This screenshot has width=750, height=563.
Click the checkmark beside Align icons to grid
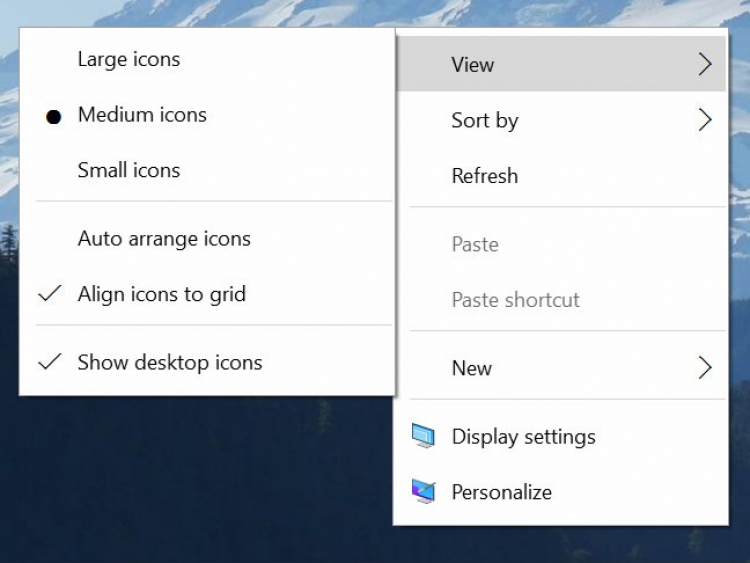click(x=50, y=294)
